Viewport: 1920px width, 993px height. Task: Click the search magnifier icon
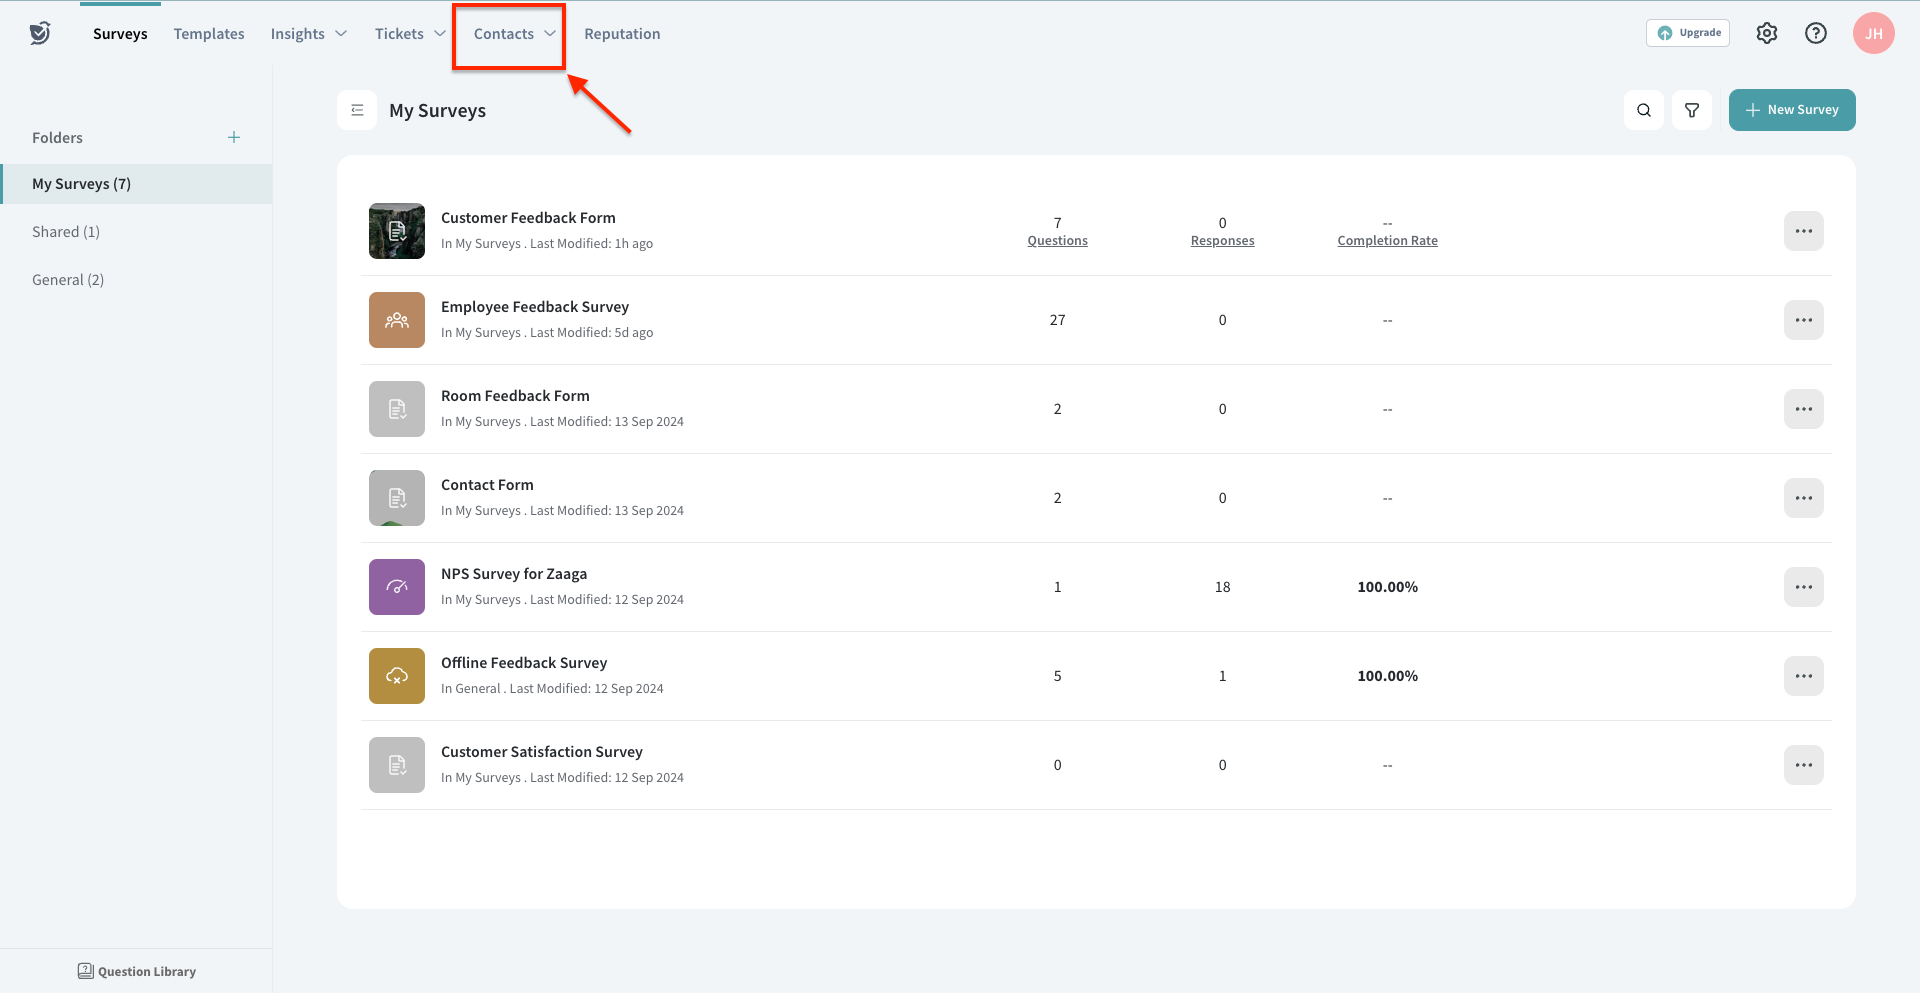(x=1643, y=110)
